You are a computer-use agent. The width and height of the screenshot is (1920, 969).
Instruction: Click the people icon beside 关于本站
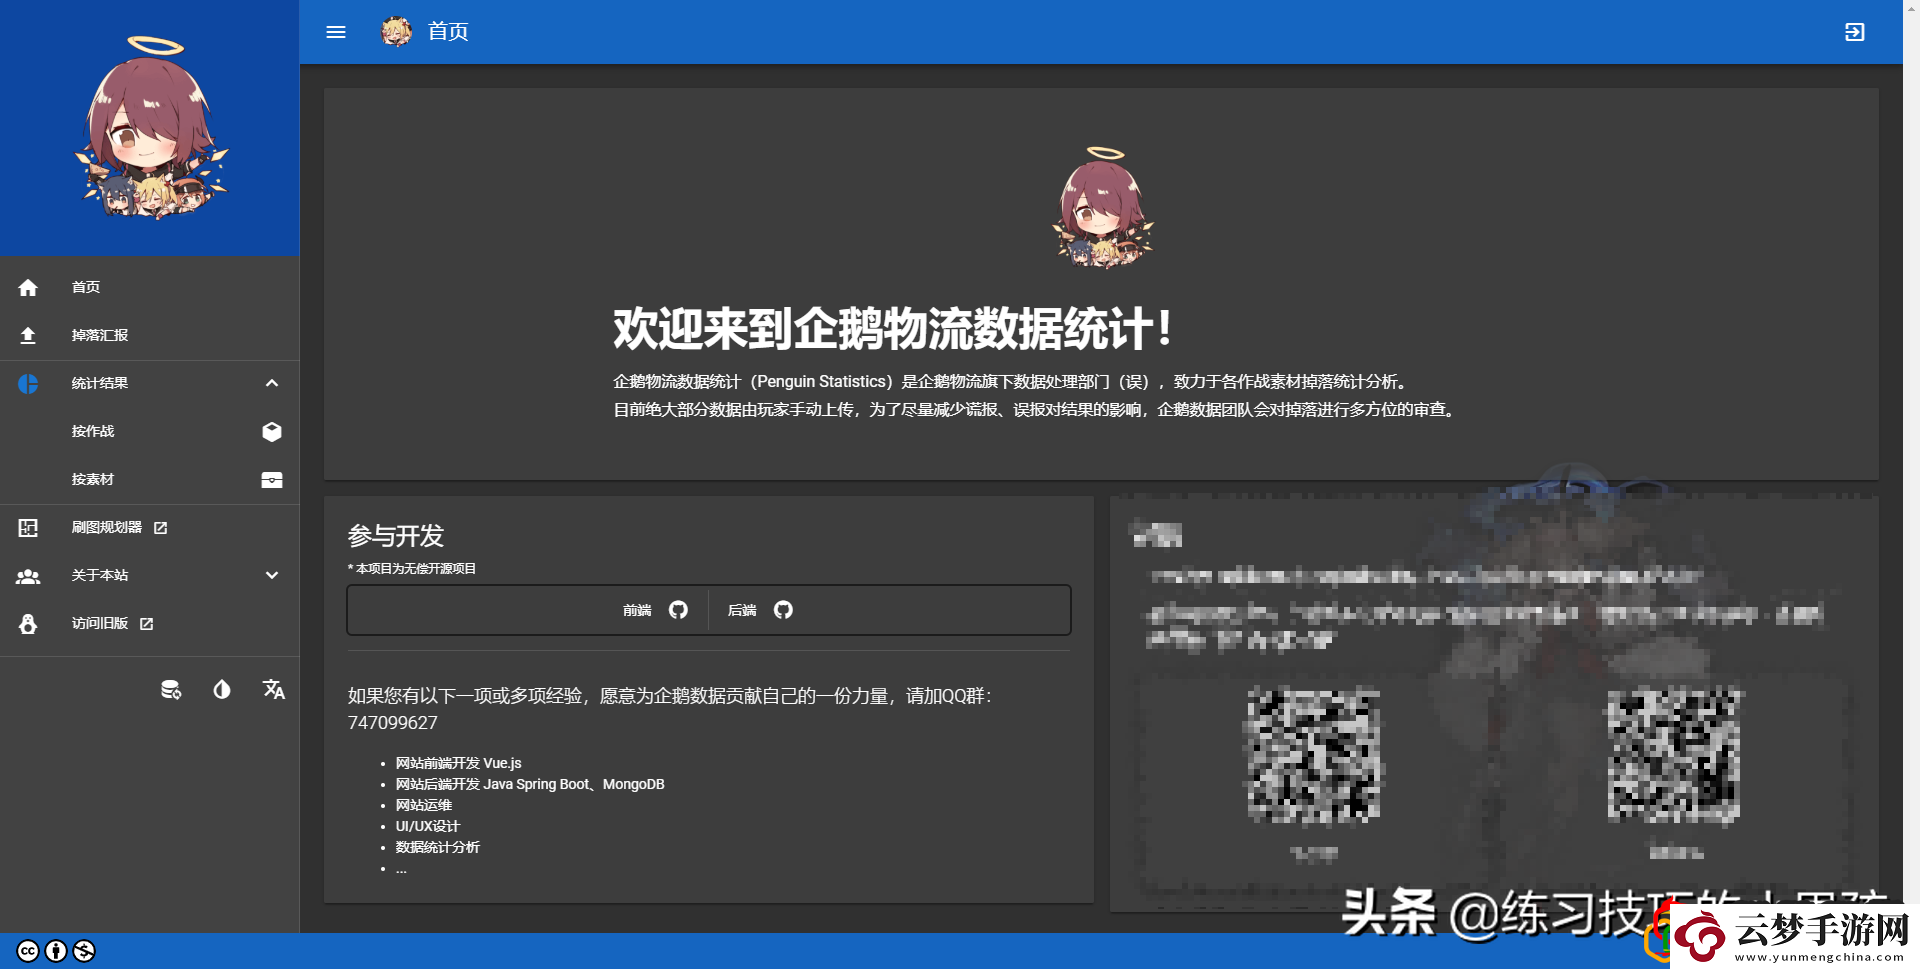tap(28, 576)
